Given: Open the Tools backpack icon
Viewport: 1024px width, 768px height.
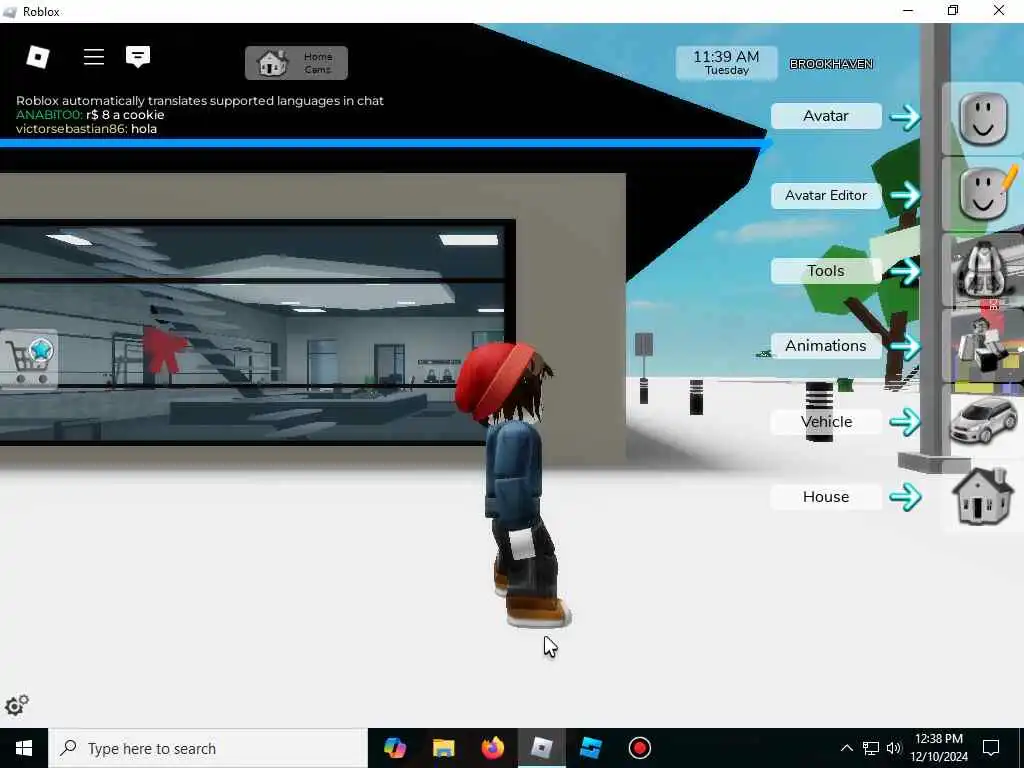Looking at the screenshot, I should [x=984, y=270].
